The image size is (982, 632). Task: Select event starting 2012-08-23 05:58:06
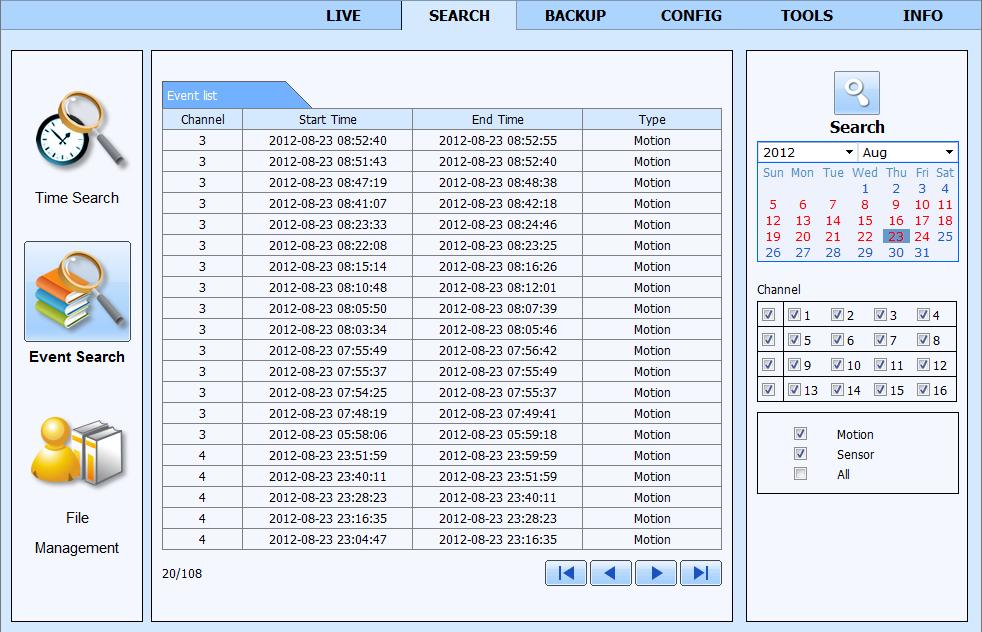click(442, 434)
